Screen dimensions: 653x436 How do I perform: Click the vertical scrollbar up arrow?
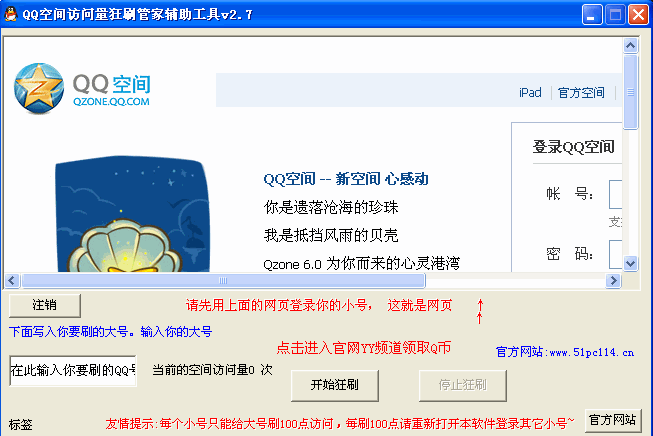(631, 45)
